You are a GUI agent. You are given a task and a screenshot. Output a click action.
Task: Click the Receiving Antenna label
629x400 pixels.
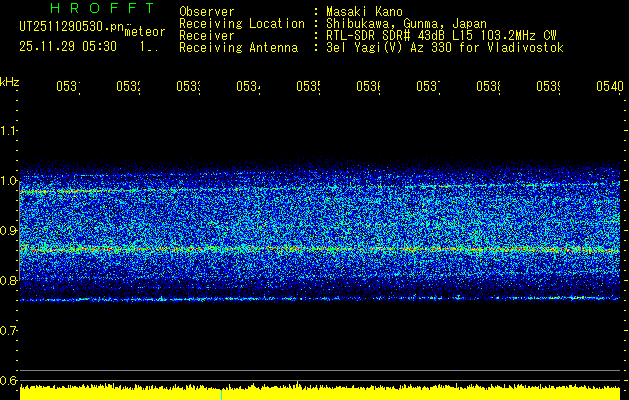click(x=238, y=48)
